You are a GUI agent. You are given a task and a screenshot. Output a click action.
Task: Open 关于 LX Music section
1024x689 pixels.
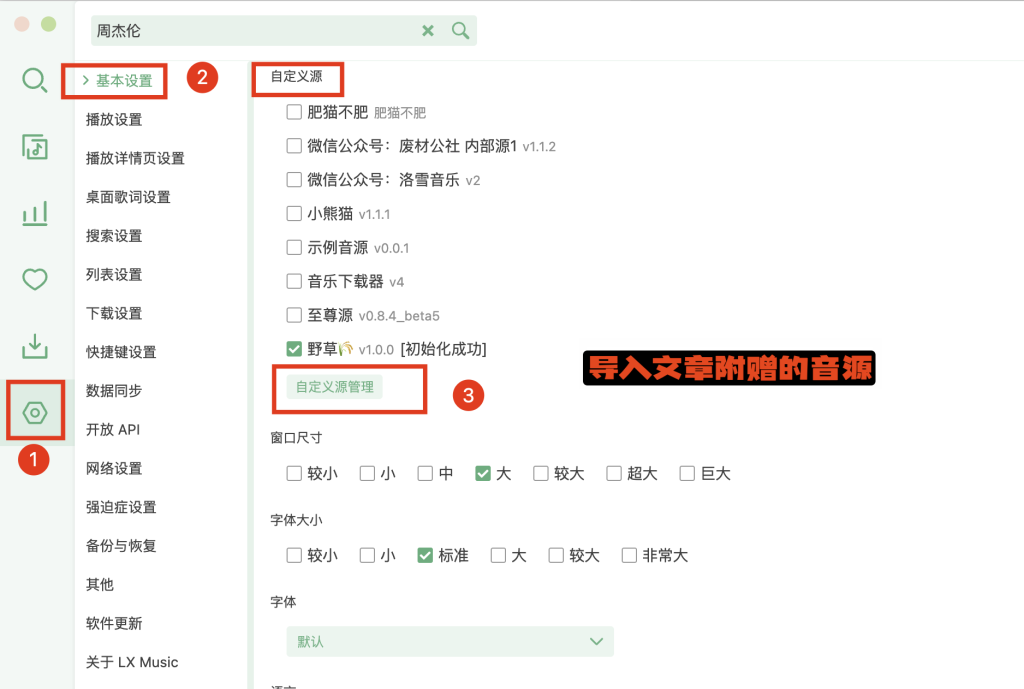pos(132,662)
